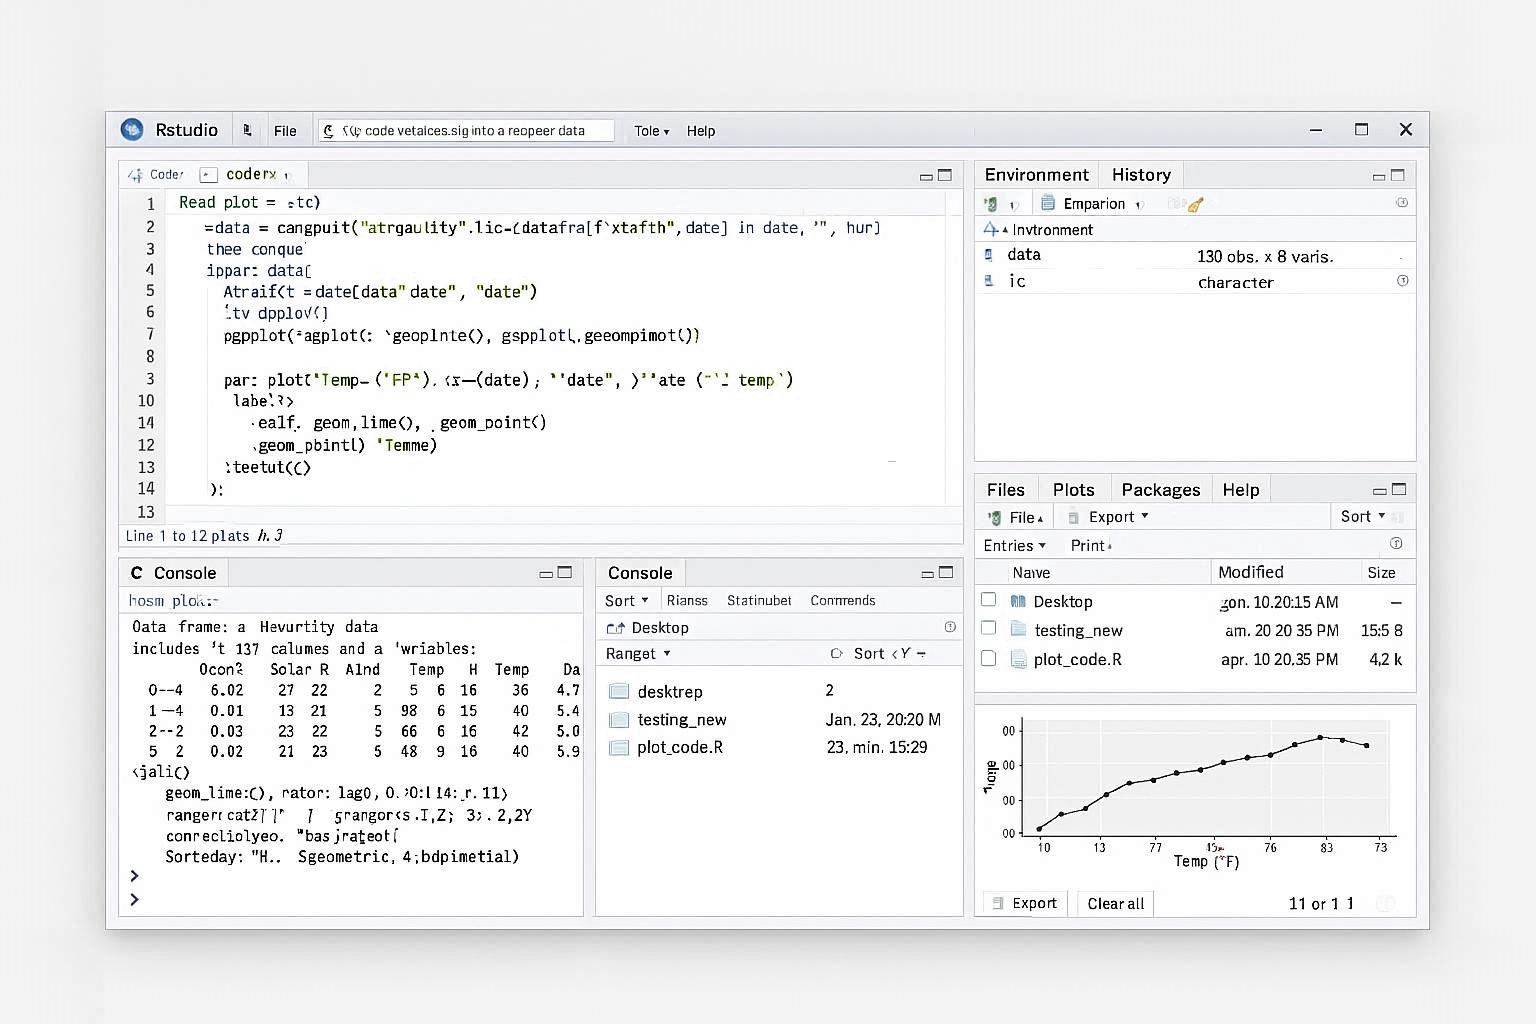Image resolution: width=1536 pixels, height=1024 pixels.
Task: Click the search icon in the title bar field
Action: tap(328, 131)
